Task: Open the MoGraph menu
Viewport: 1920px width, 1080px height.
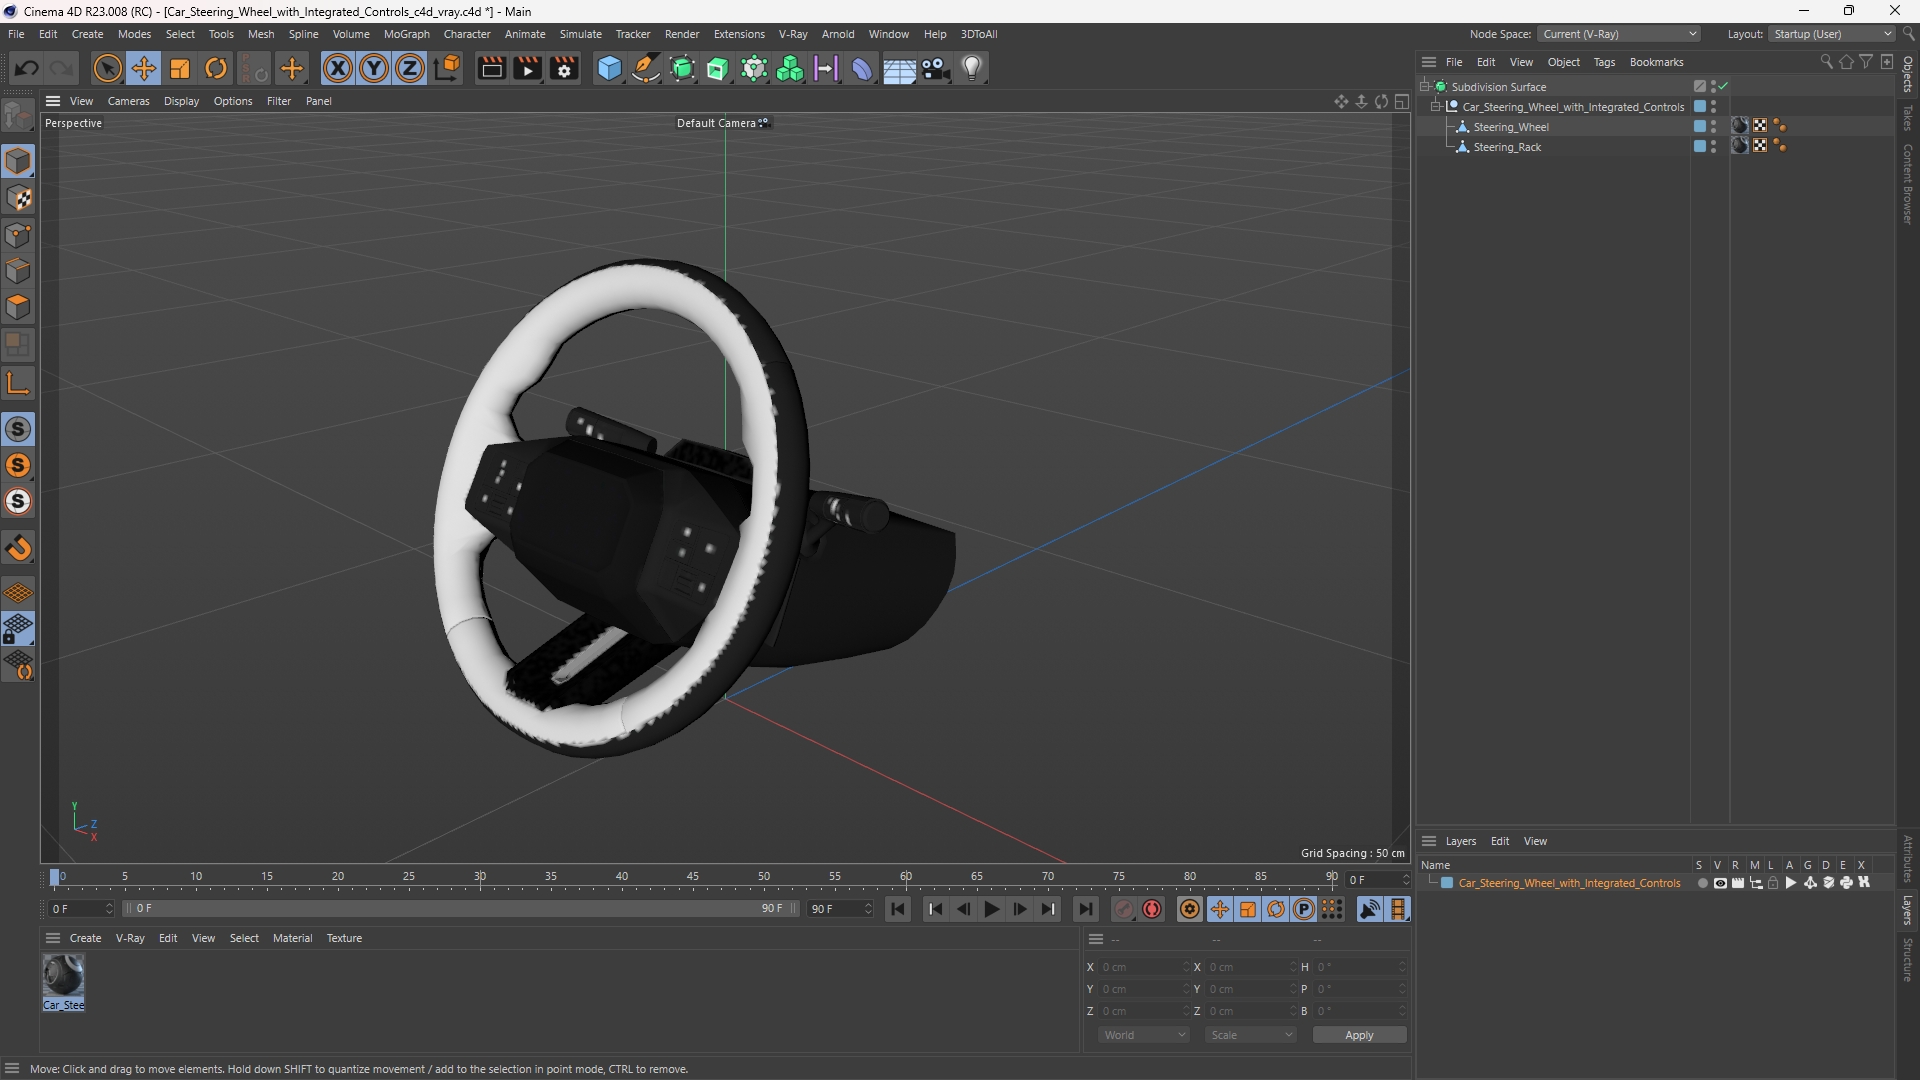Action: pyautogui.click(x=406, y=34)
